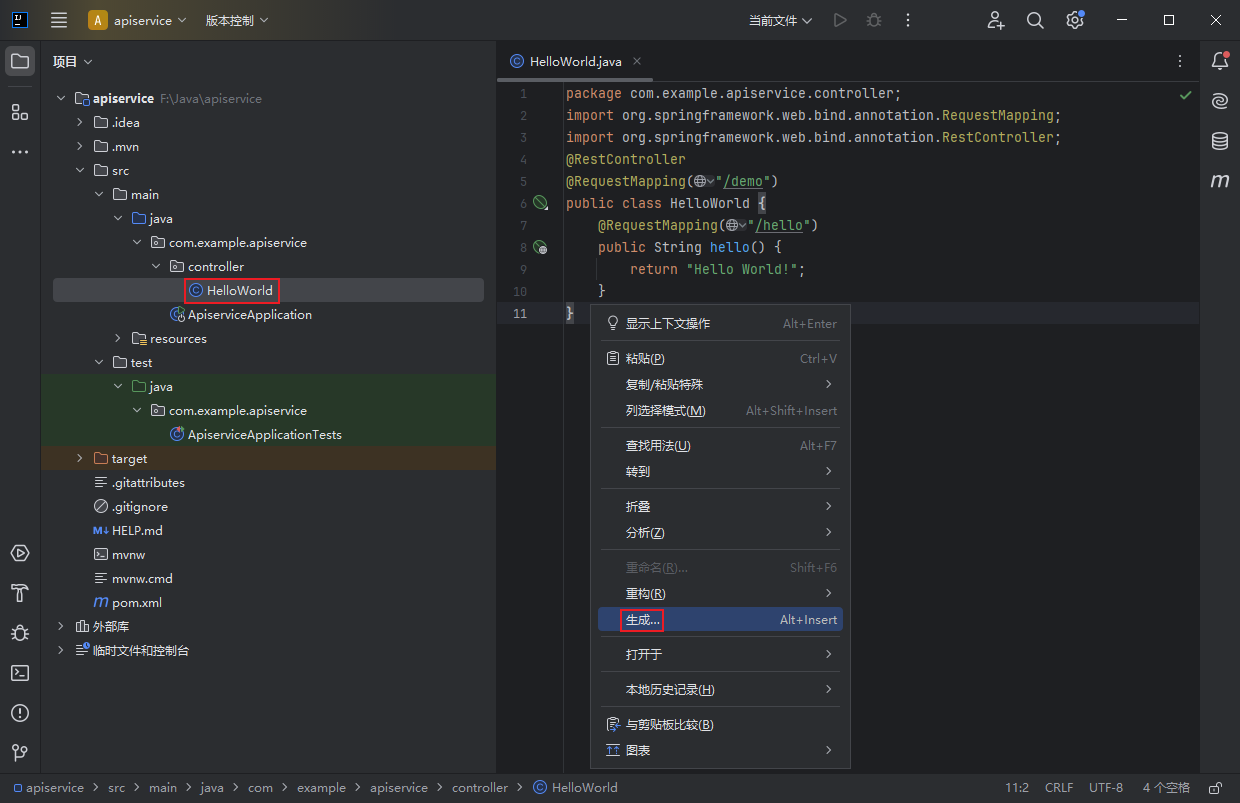
Task: Change CRLF line separator in status bar
Action: pyautogui.click(x=1059, y=788)
